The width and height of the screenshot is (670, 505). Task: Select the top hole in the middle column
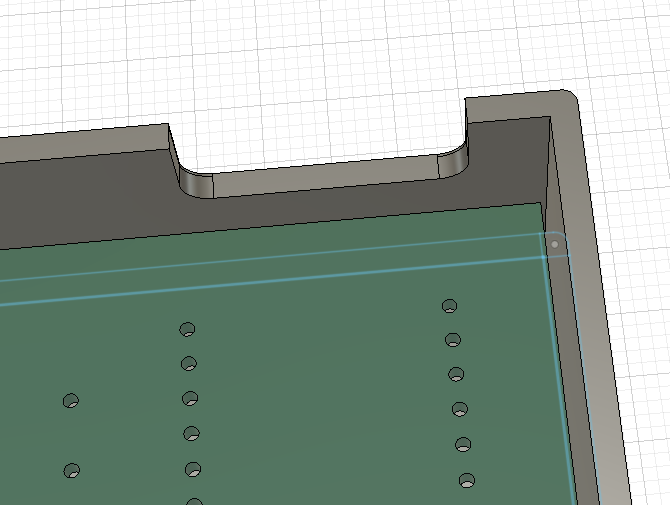click(187, 329)
